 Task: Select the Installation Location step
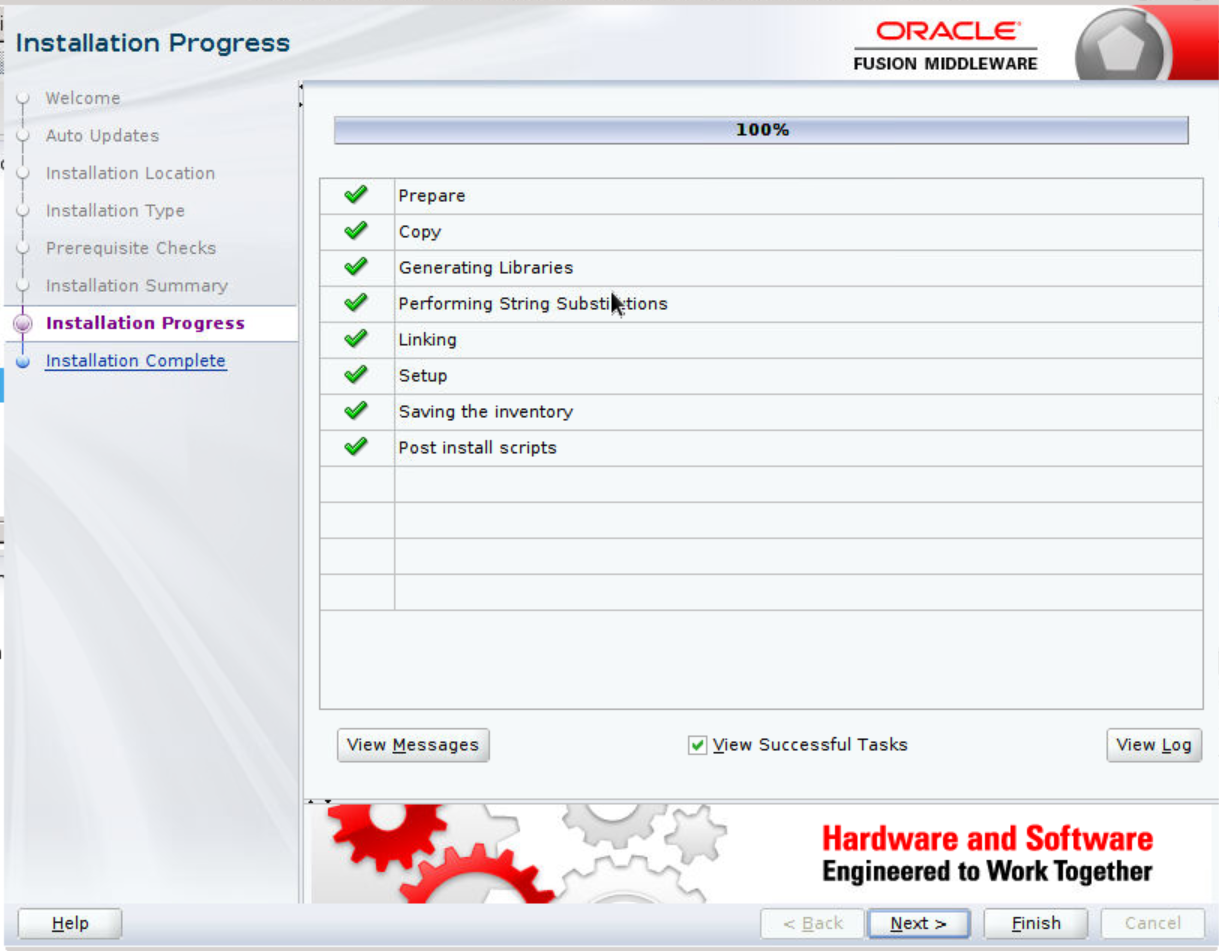point(130,173)
